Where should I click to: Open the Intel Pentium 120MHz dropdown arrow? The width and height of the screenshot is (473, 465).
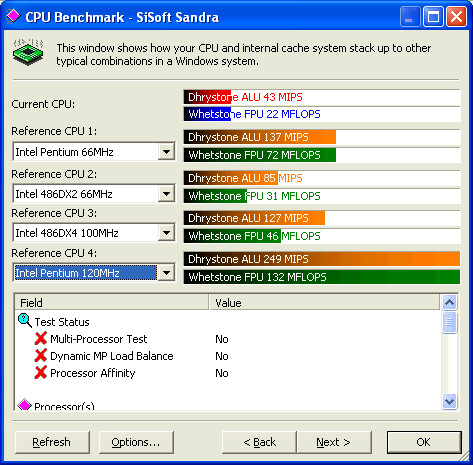[166, 273]
